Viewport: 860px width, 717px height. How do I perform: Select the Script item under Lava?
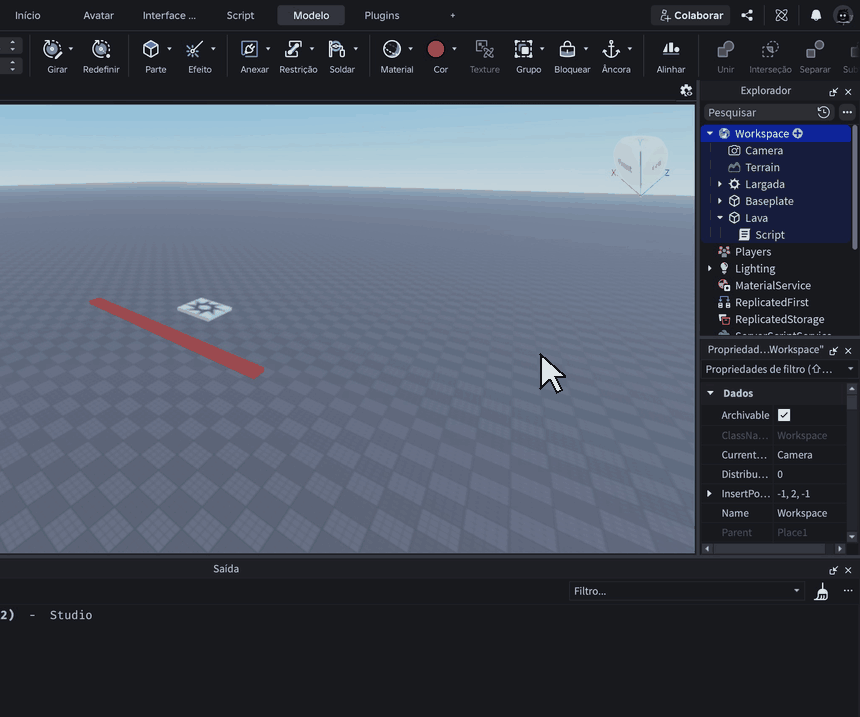pos(770,235)
